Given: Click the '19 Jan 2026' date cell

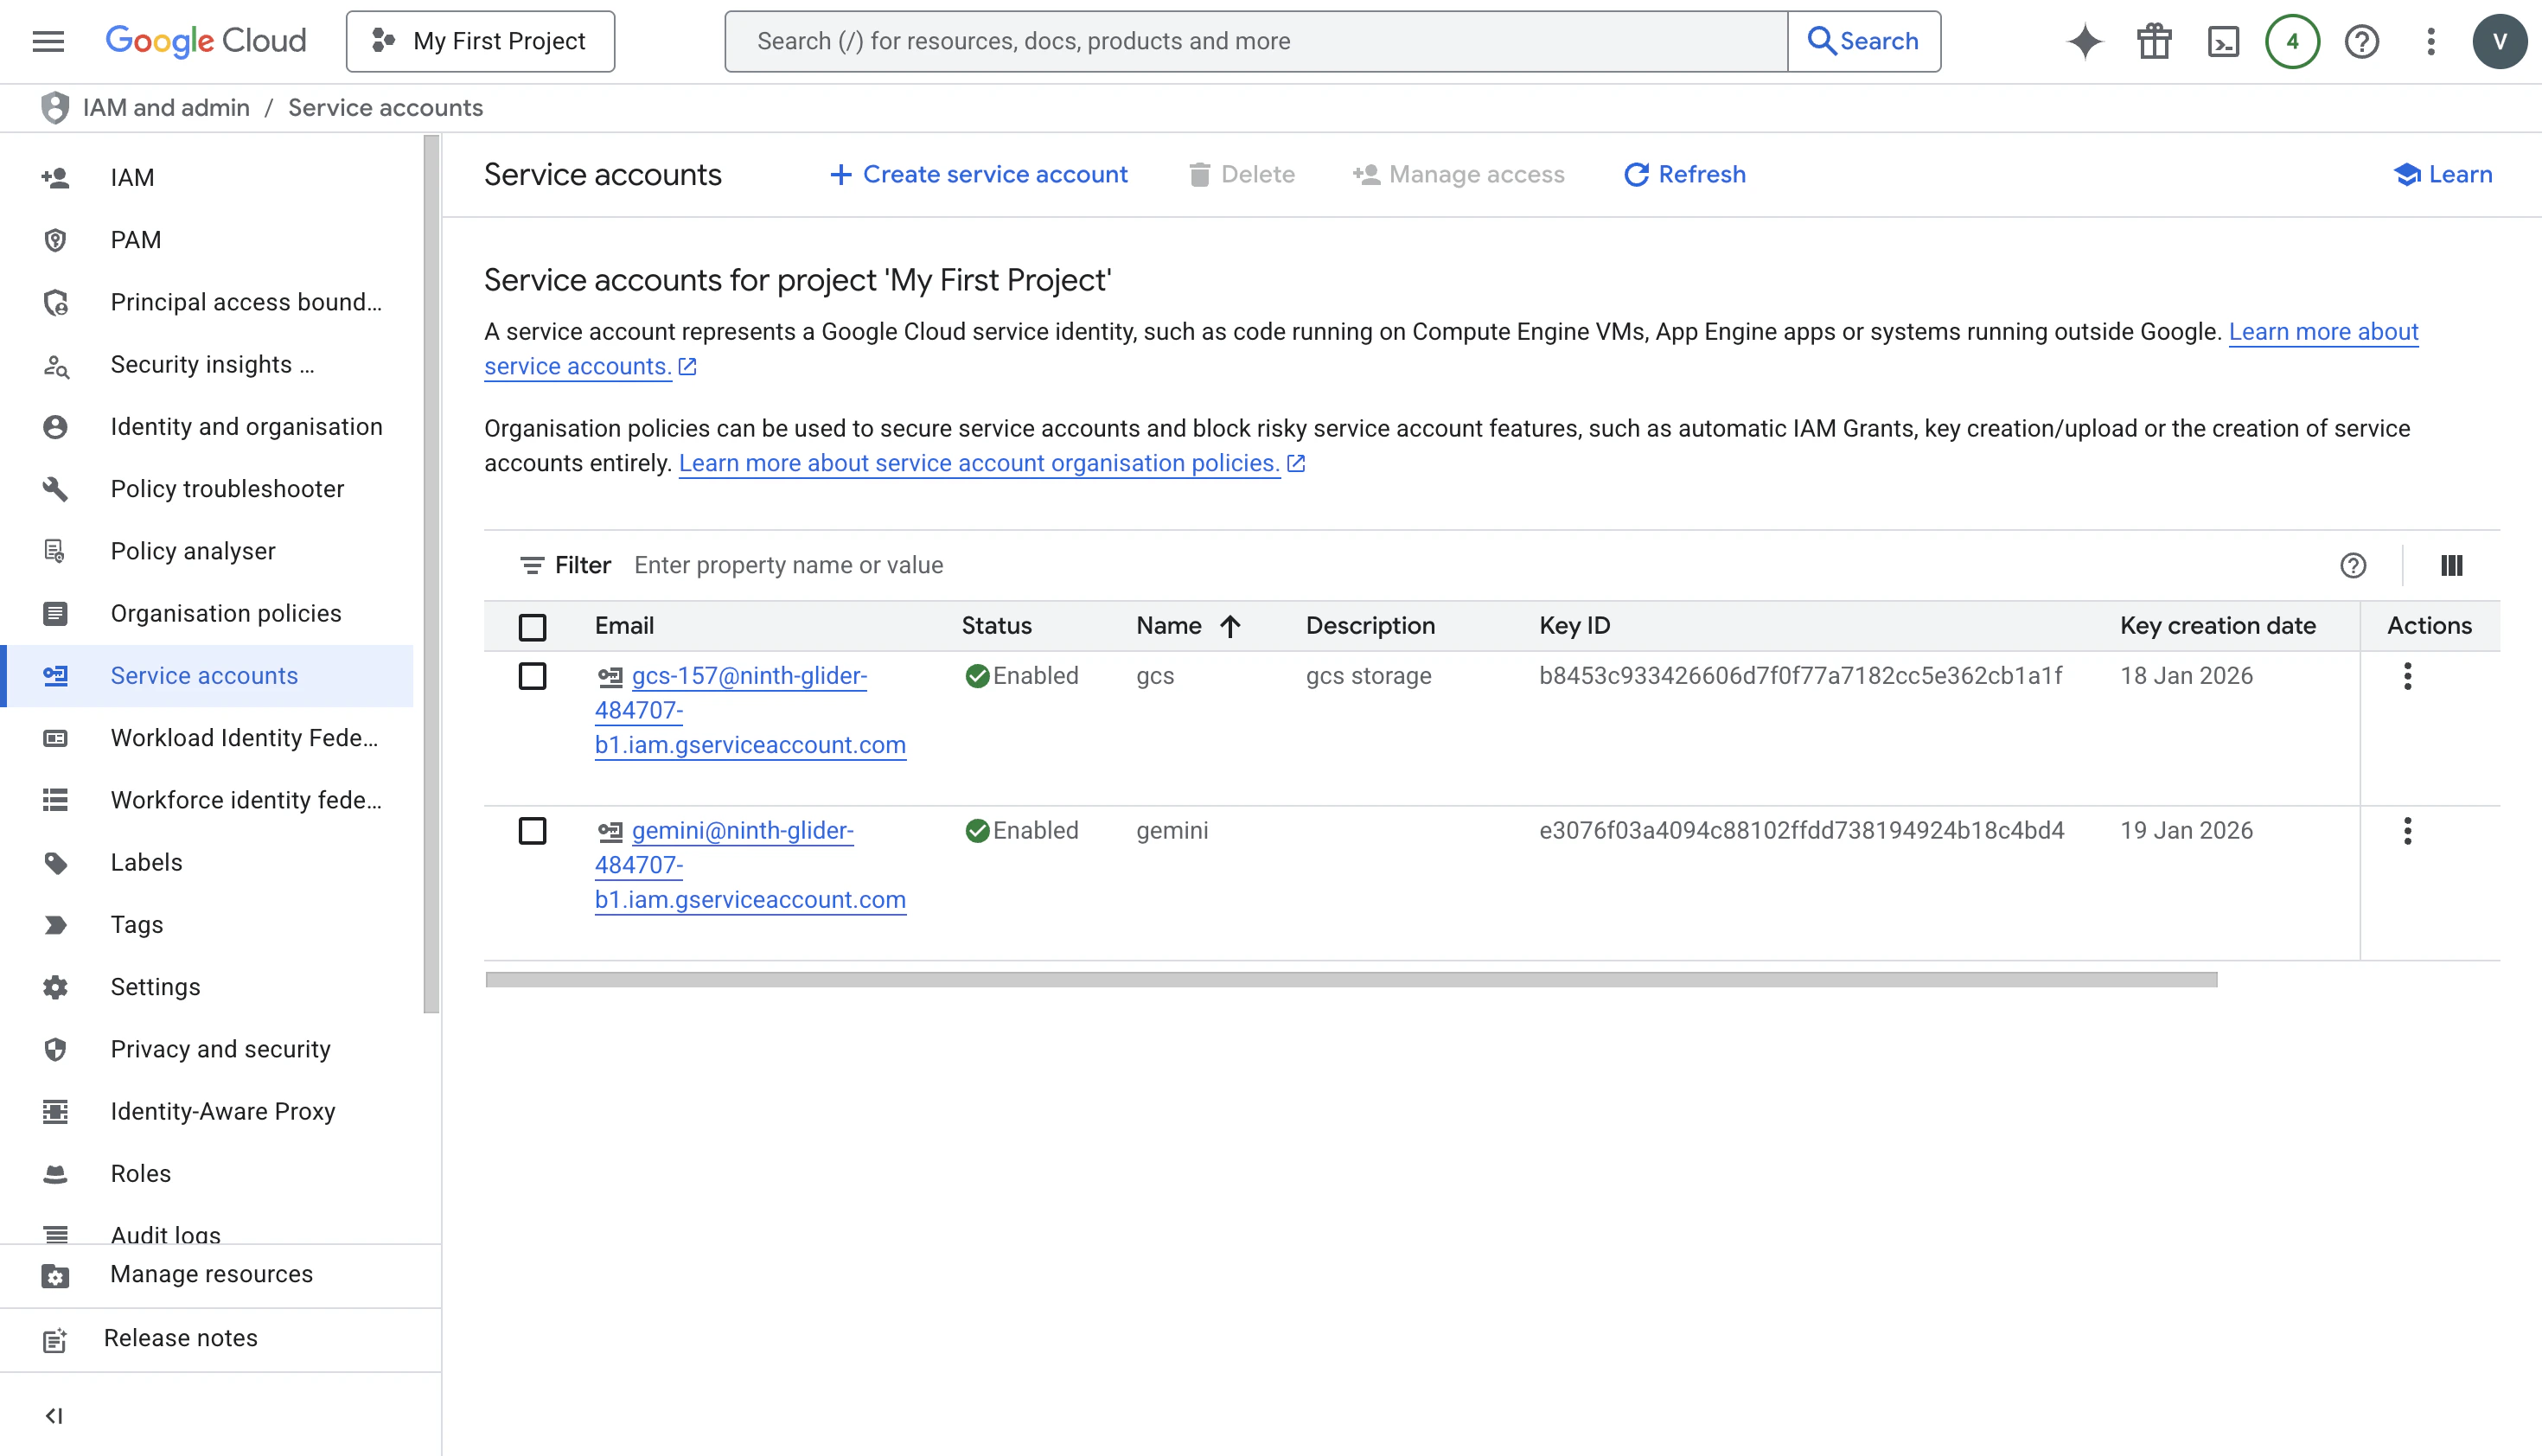Looking at the screenshot, I should click(x=2186, y=831).
